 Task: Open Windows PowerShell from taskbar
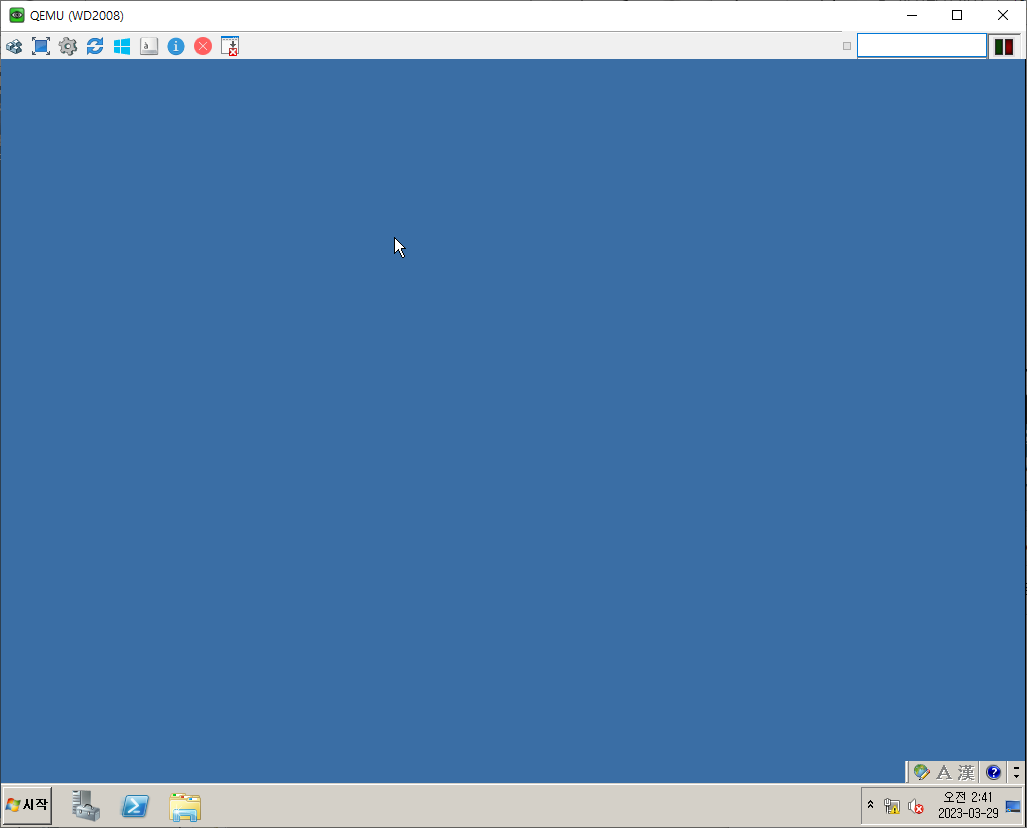point(135,806)
